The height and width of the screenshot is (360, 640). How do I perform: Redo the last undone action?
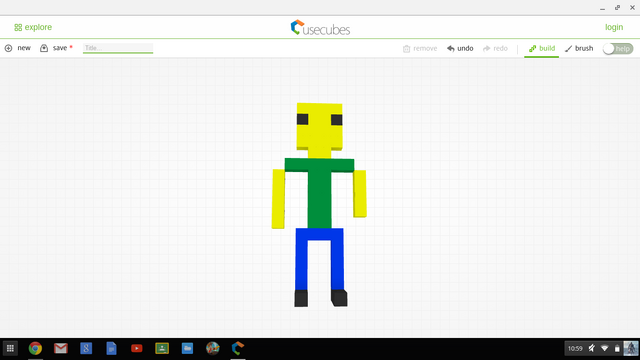[495, 49]
